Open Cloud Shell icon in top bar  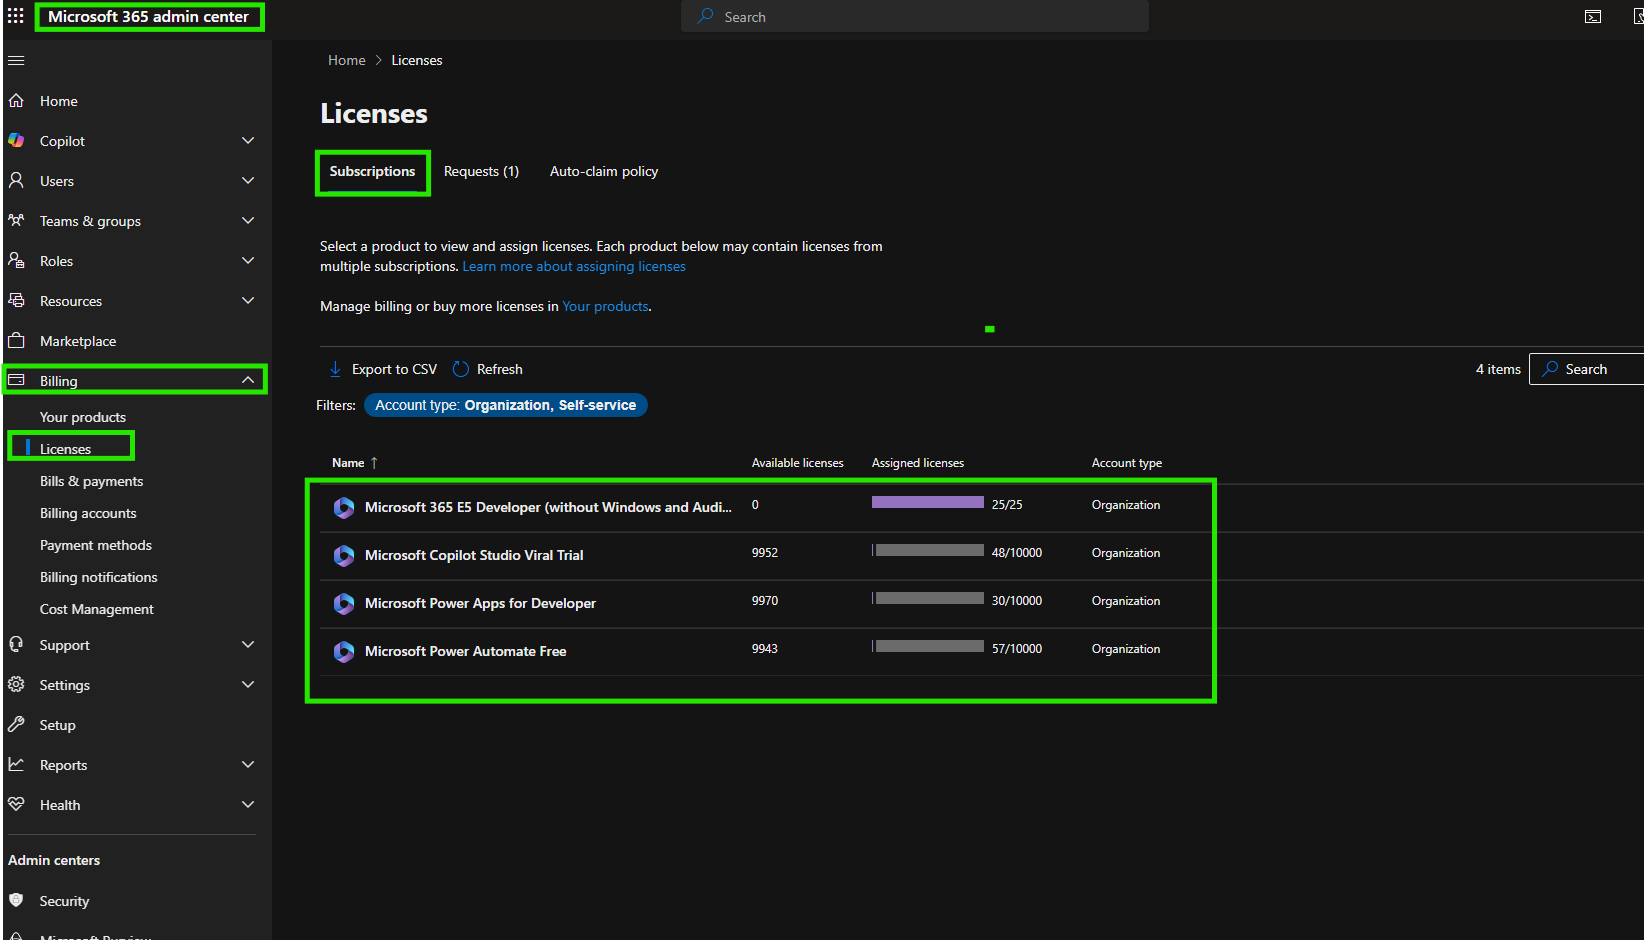point(1593,17)
